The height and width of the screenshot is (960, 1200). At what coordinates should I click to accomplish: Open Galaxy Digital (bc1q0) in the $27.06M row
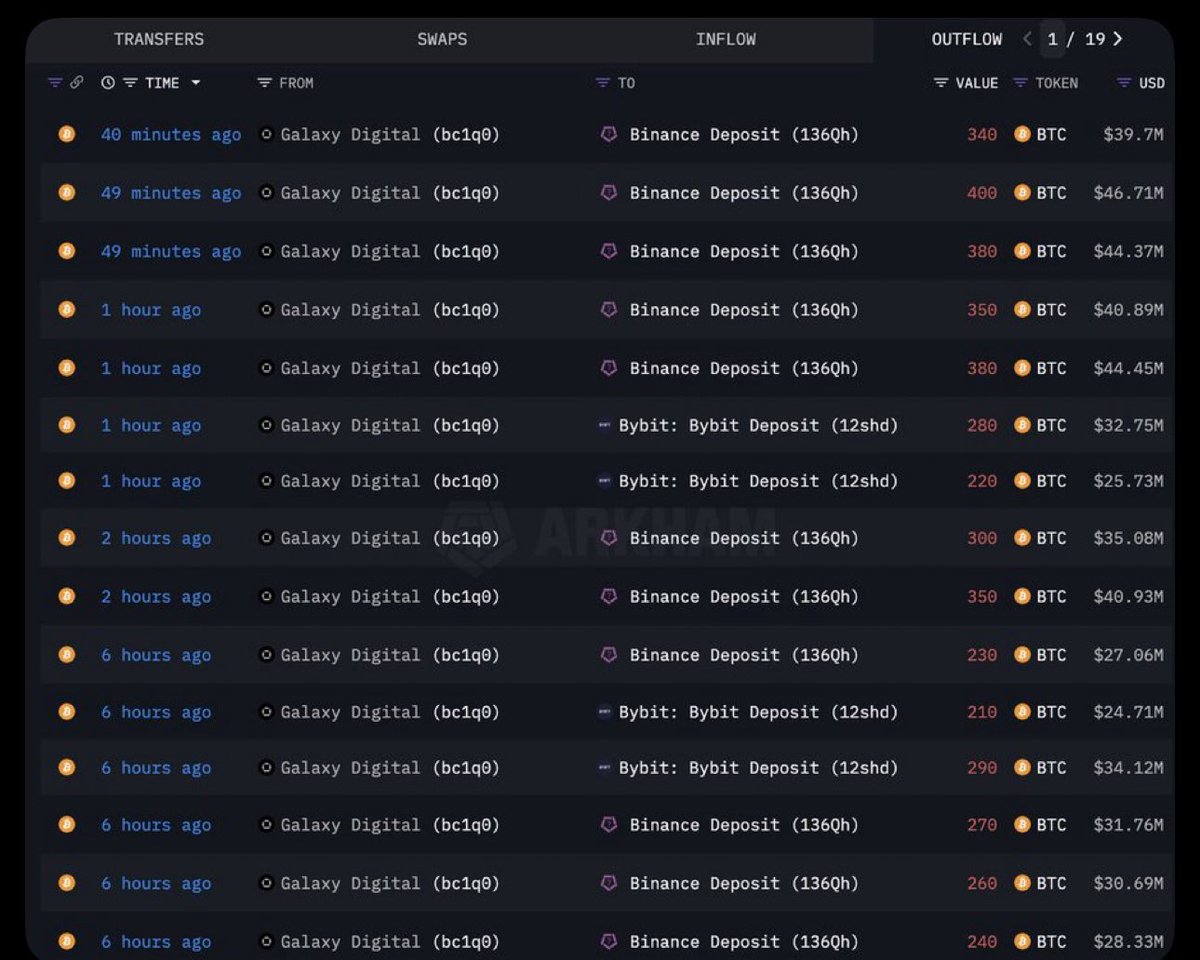pos(389,656)
